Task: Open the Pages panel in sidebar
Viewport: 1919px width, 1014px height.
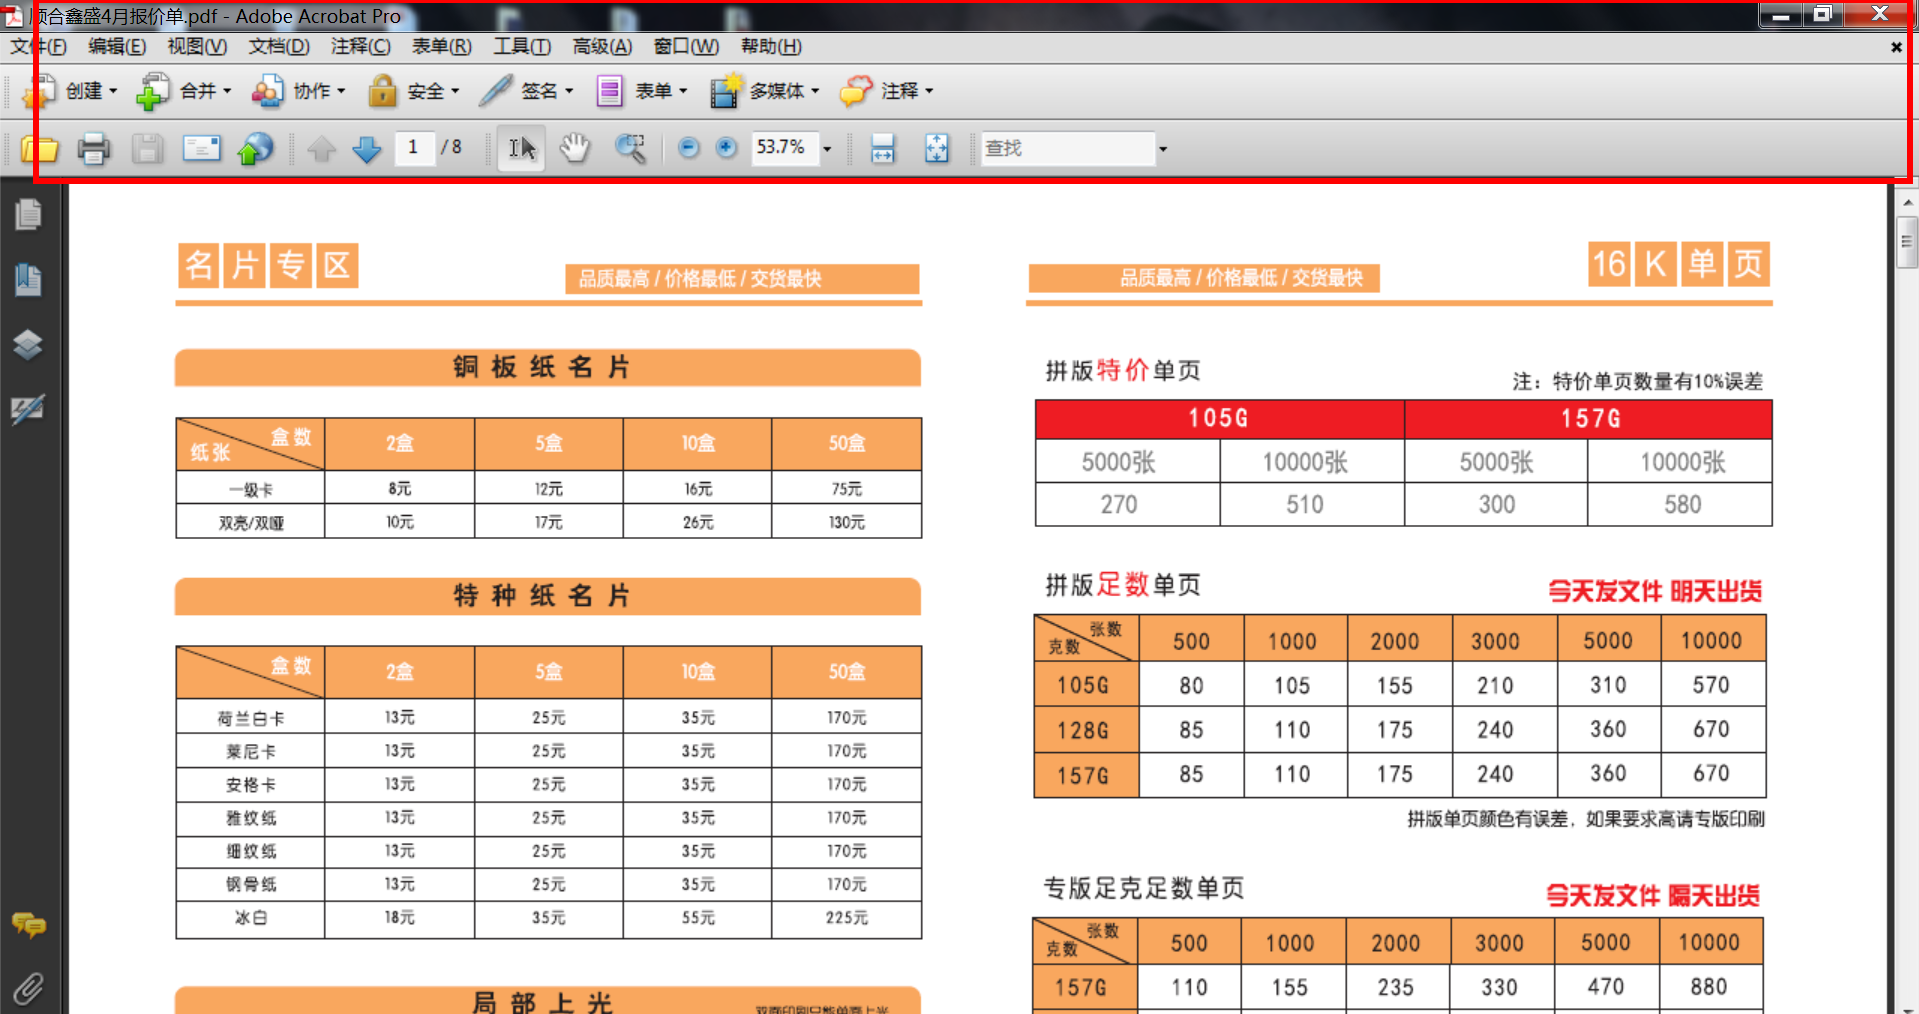Action: 28,214
